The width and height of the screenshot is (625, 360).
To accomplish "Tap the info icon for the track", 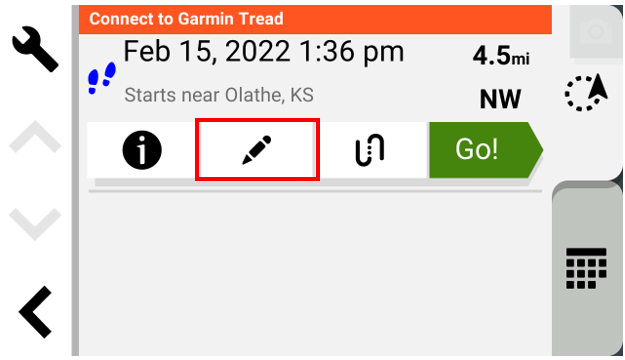I will pyautogui.click(x=142, y=150).
